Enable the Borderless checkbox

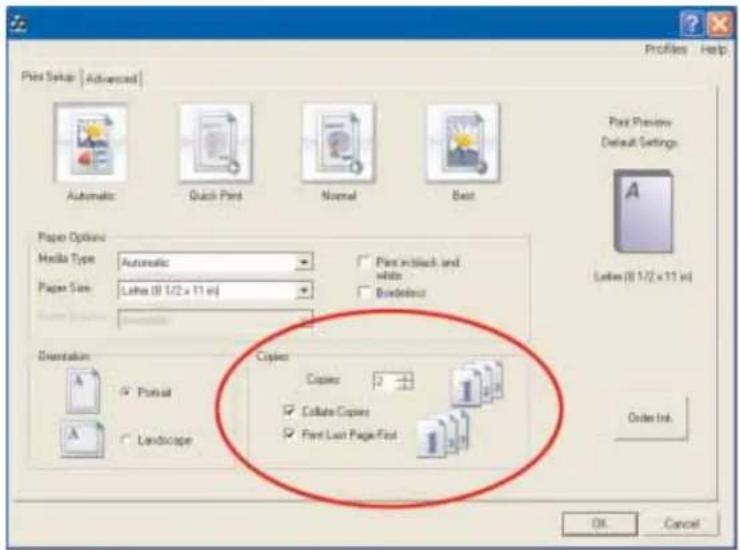[x=364, y=293]
